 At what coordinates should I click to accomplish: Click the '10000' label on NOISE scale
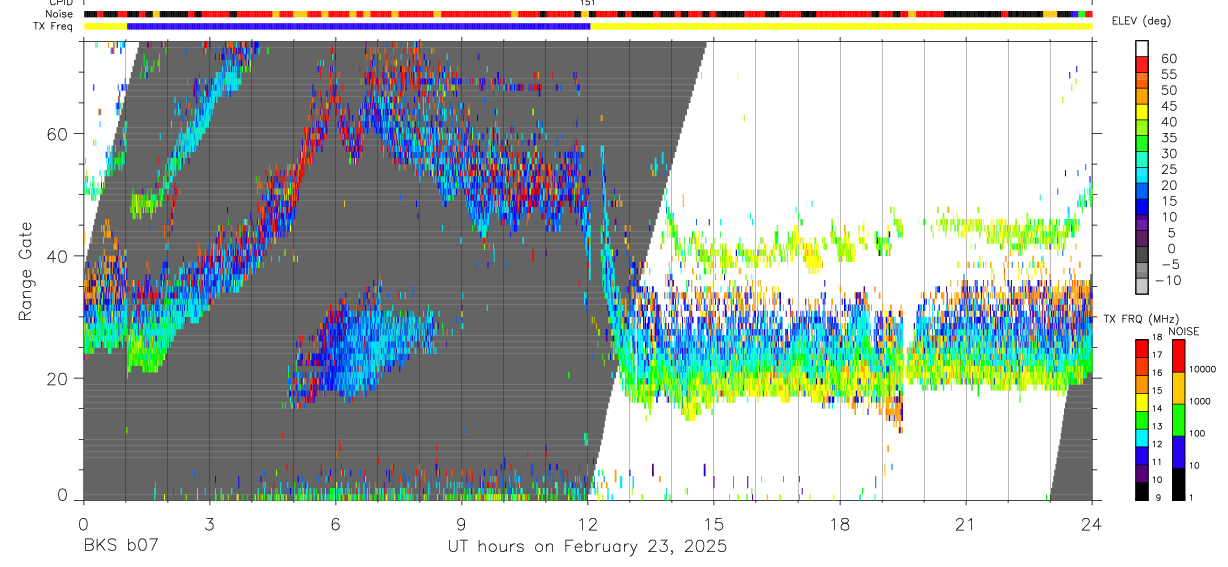coord(1203,369)
